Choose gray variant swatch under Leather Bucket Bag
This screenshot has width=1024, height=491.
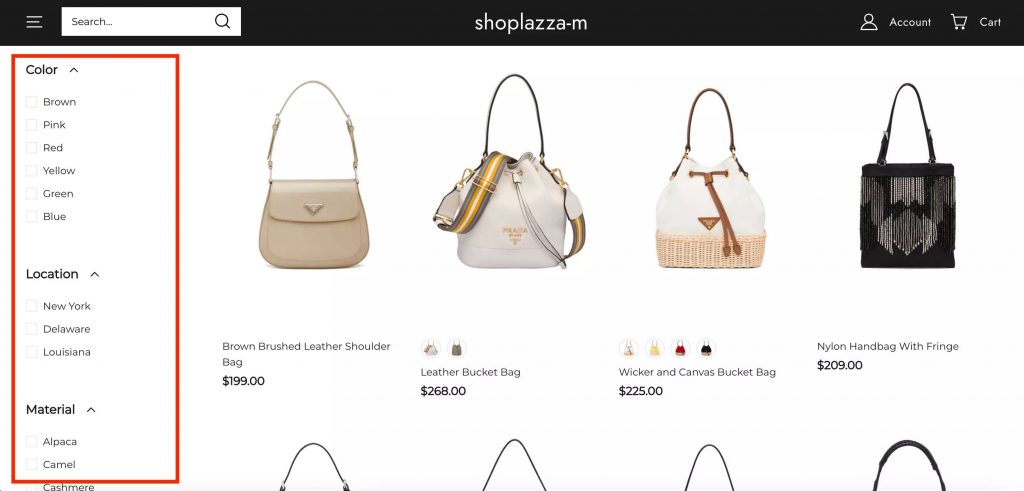[456, 348]
